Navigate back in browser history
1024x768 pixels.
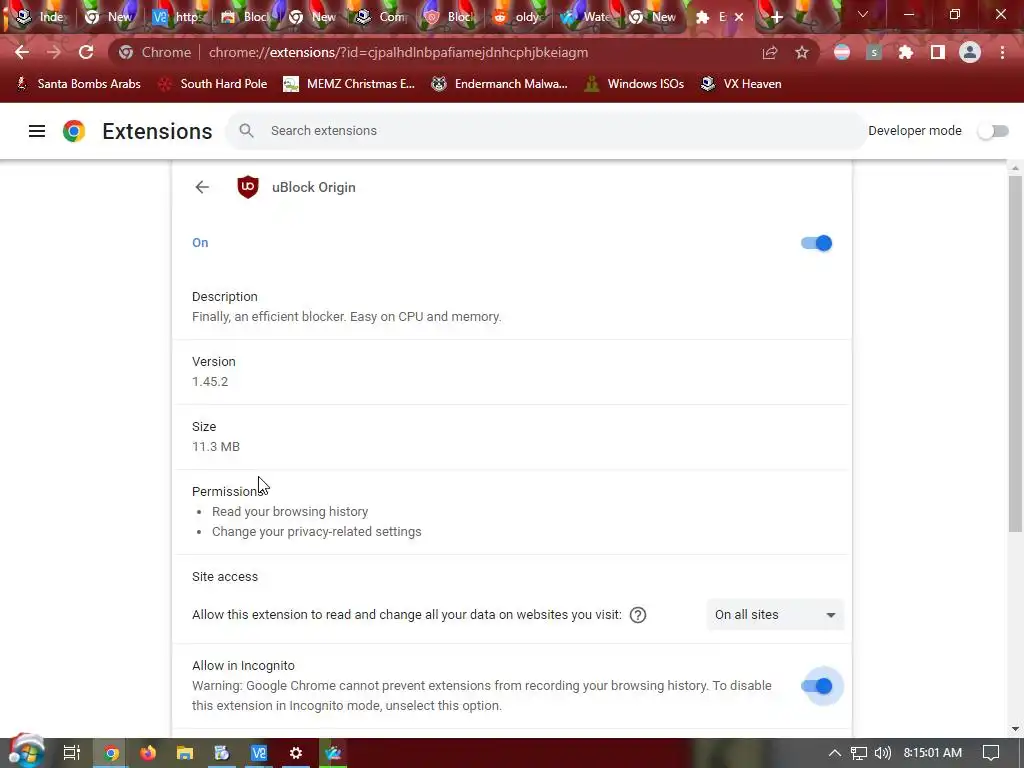(22, 52)
